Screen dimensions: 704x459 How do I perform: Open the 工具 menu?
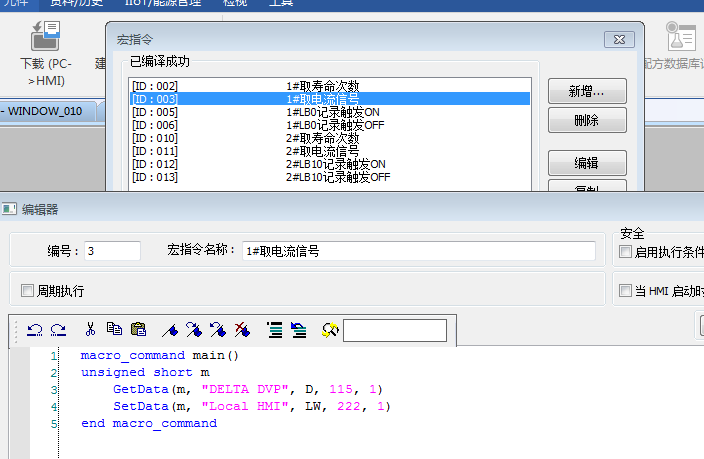[x=282, y=3]
